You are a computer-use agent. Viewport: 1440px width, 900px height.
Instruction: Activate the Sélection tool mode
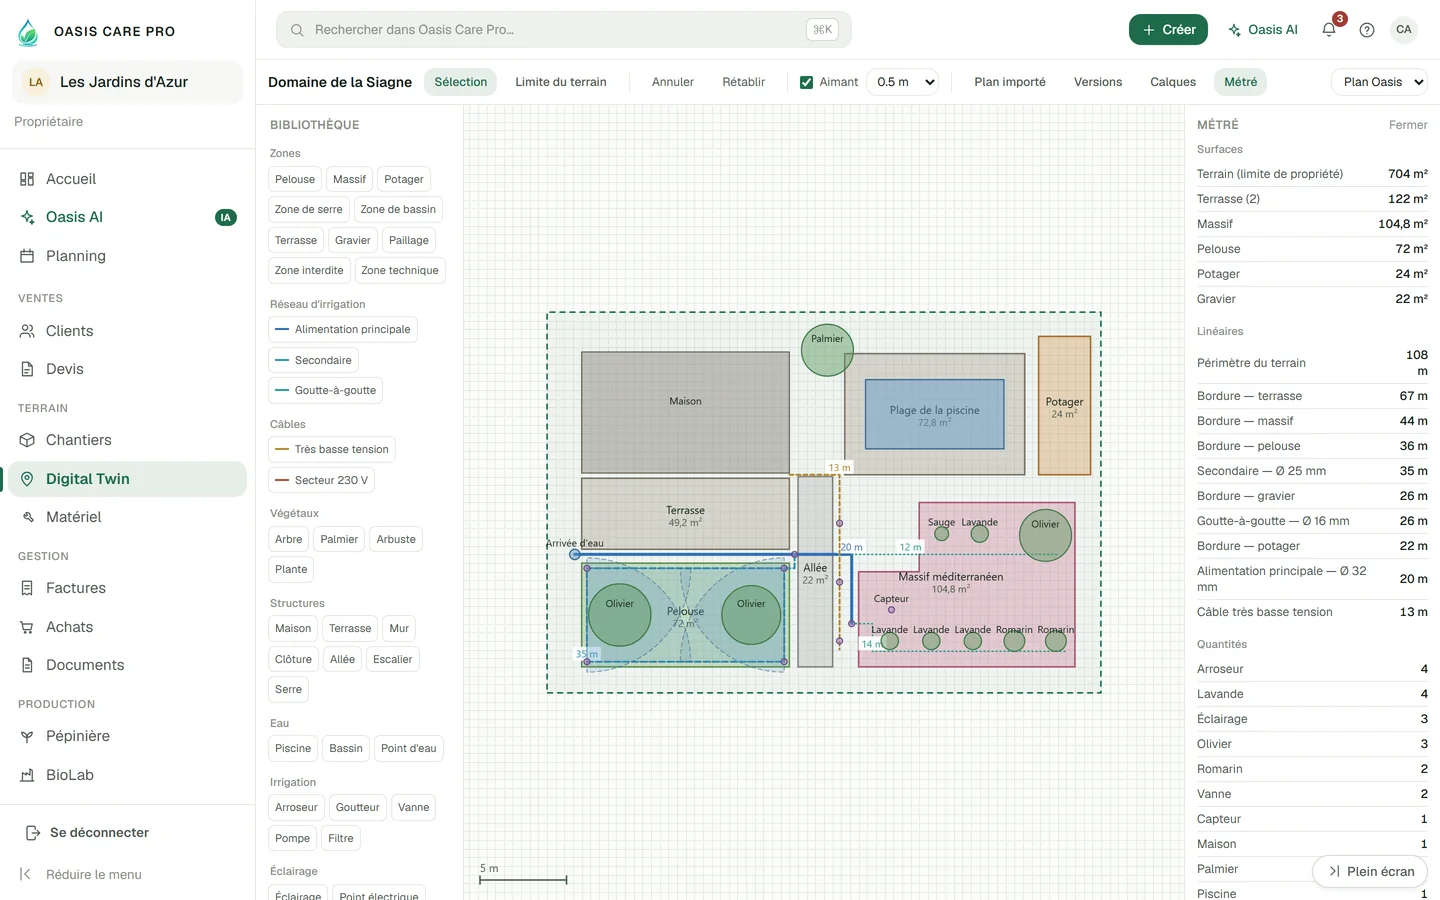tap(460, 82)
